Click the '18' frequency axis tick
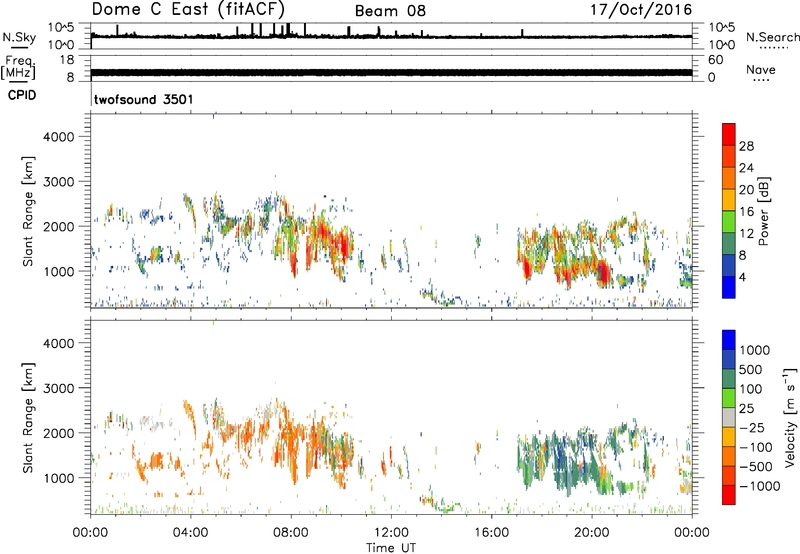 point(67,60)
